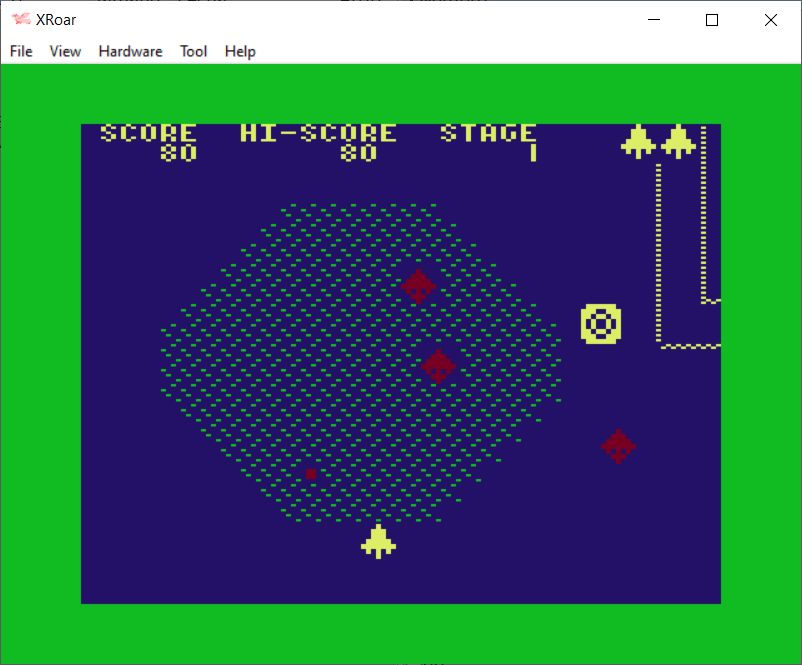
Task: Click the SCORE label text
Action: (x=148, y=133)
